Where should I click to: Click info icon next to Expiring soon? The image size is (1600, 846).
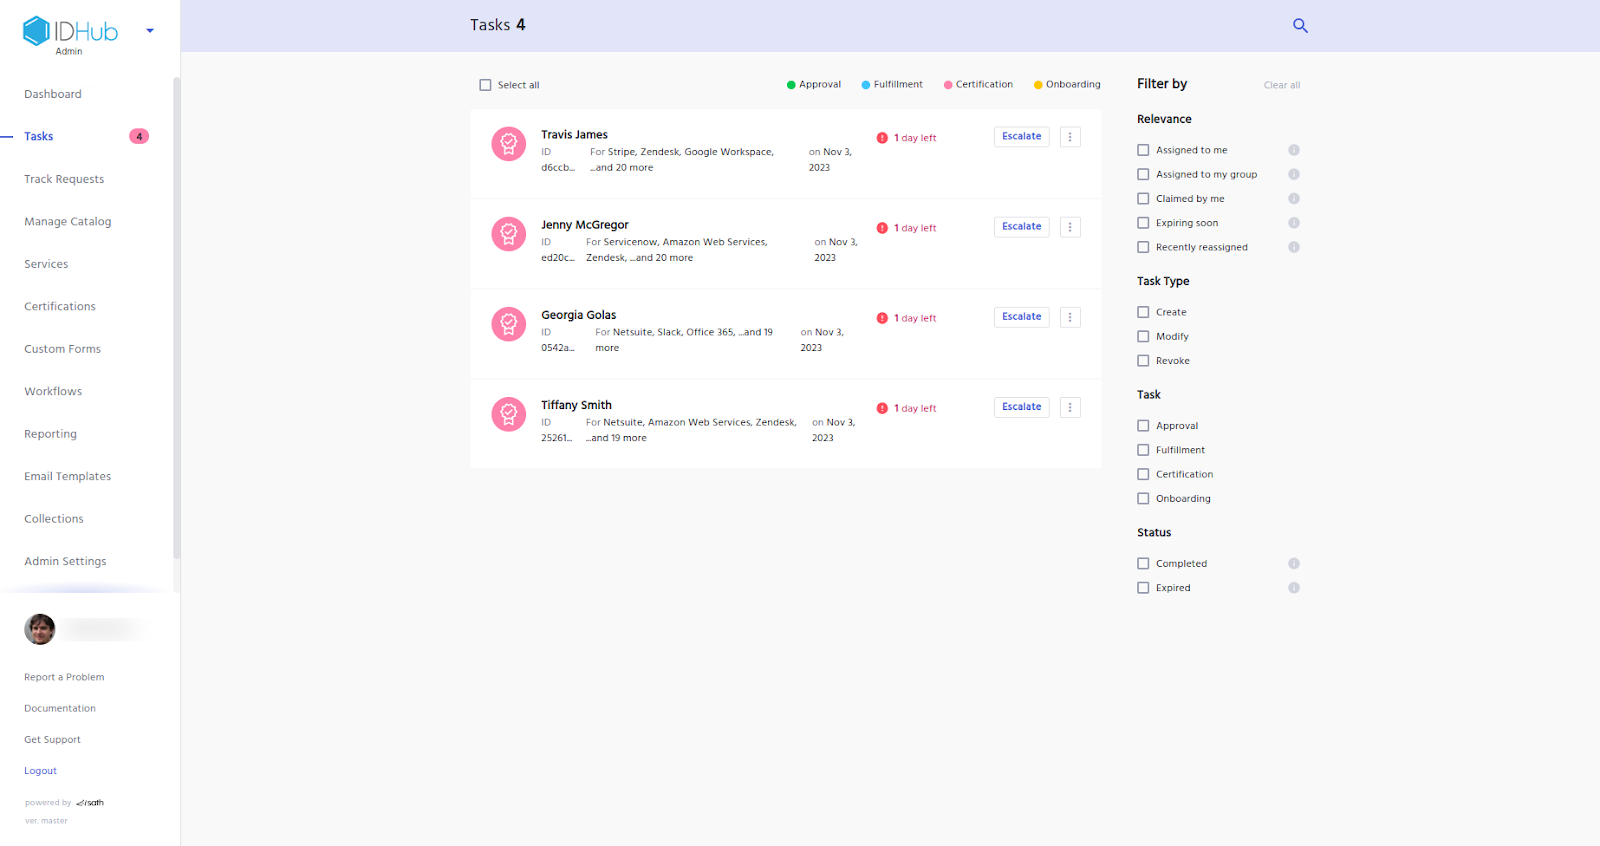click(1293, 223)
